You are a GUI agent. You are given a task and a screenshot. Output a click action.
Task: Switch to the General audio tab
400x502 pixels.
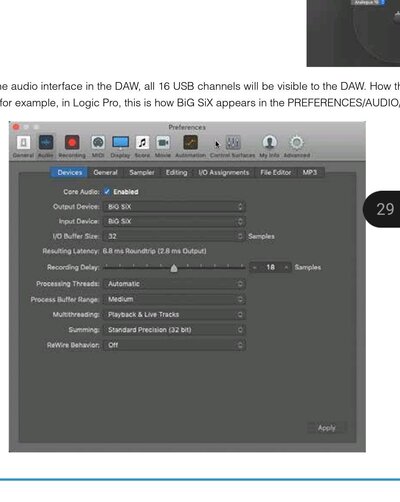(x=106, y=172)
